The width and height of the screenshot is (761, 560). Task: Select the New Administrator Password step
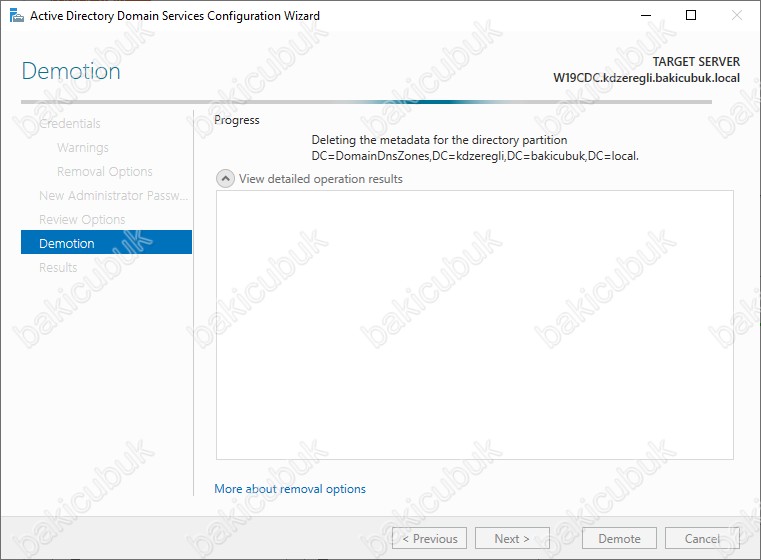[113, 196]
